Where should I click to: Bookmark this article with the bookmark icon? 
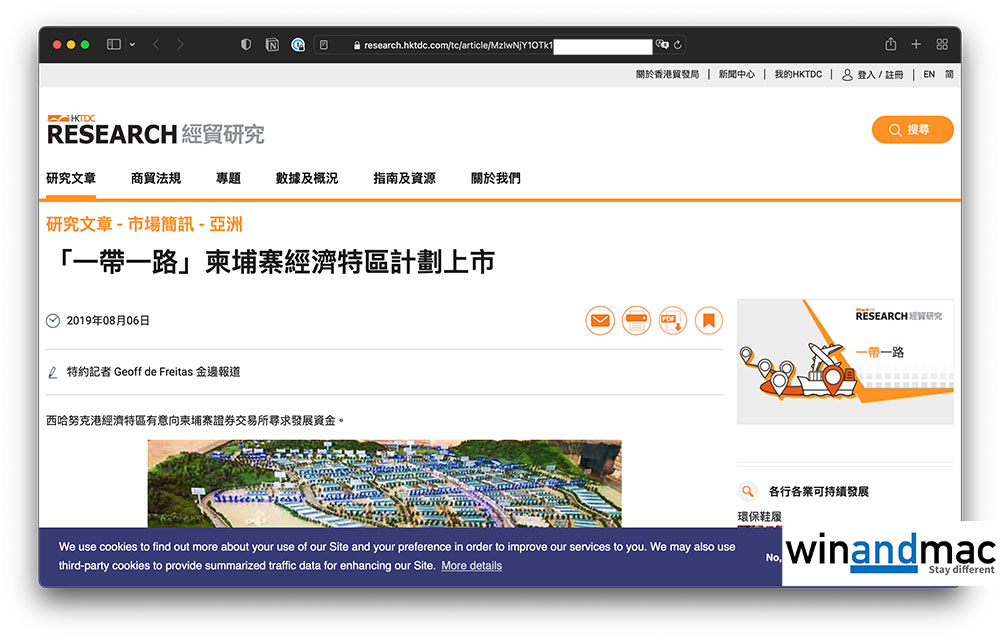click(x=708, y=321)
